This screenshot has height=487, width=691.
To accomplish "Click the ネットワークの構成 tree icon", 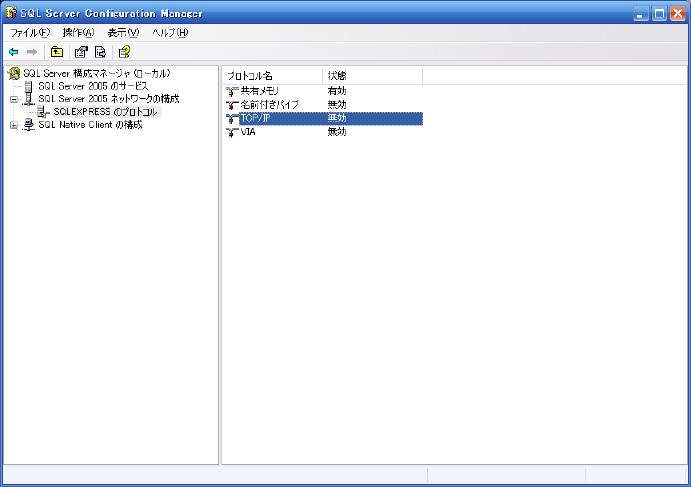I will point(29,99).
